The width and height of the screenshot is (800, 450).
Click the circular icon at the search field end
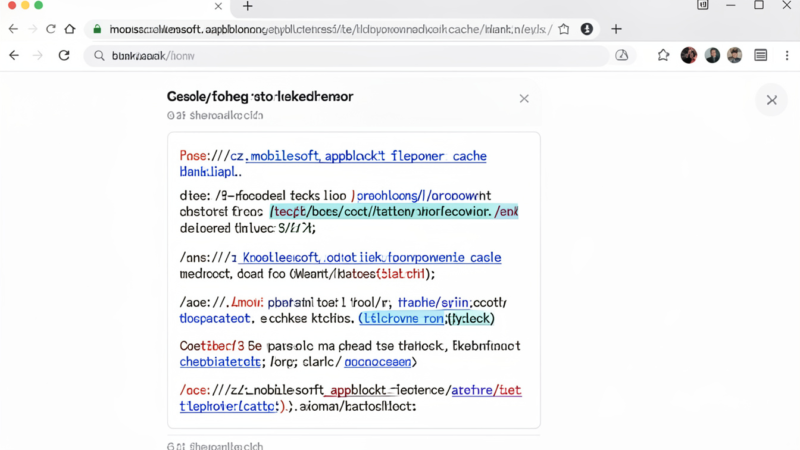(x=621, y=55)
